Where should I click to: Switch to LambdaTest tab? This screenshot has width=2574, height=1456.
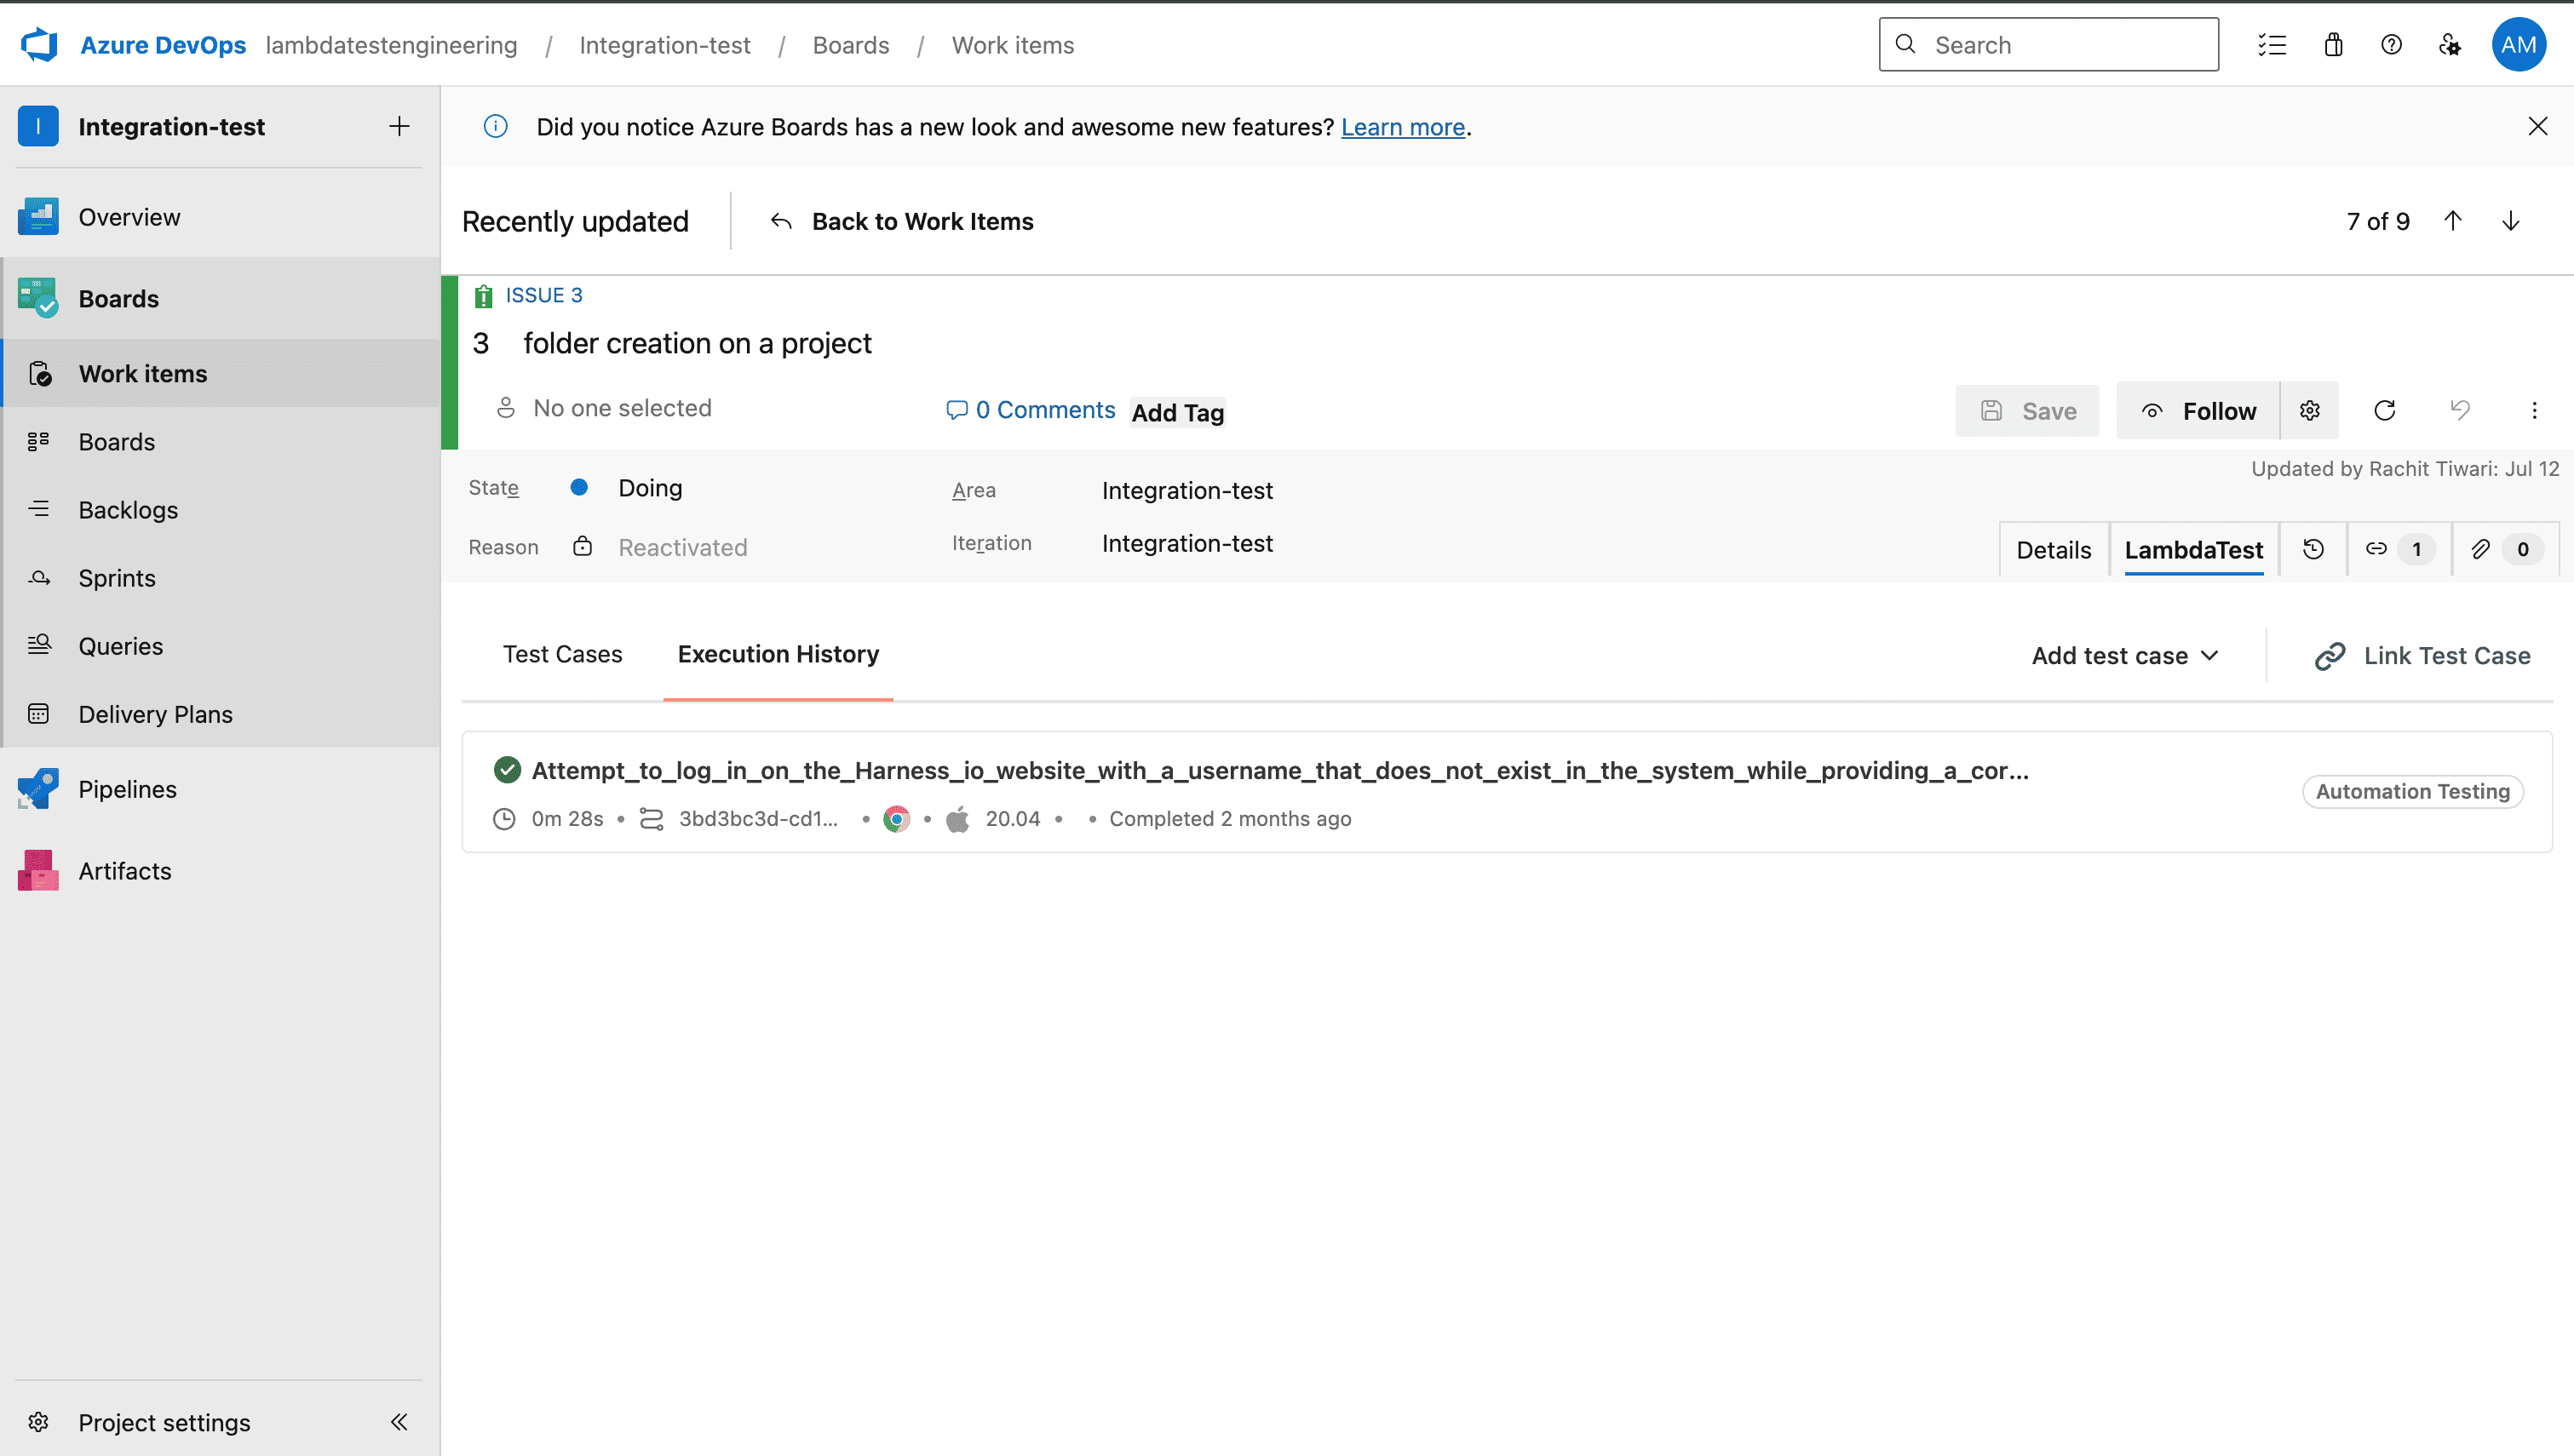point(2193,549)
